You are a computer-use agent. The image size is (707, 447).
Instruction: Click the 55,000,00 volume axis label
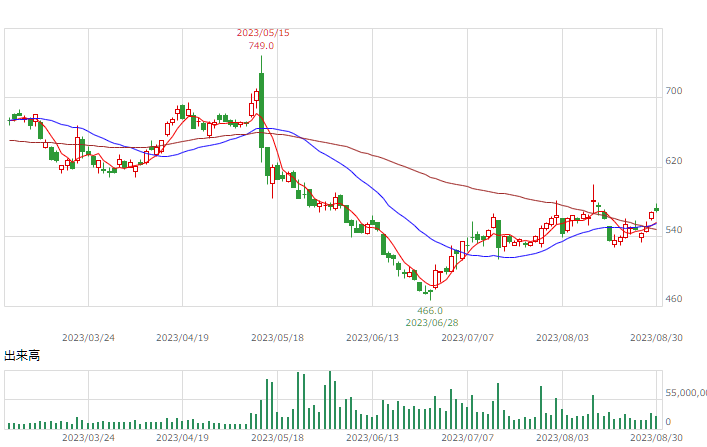click(x=686, y=393)
